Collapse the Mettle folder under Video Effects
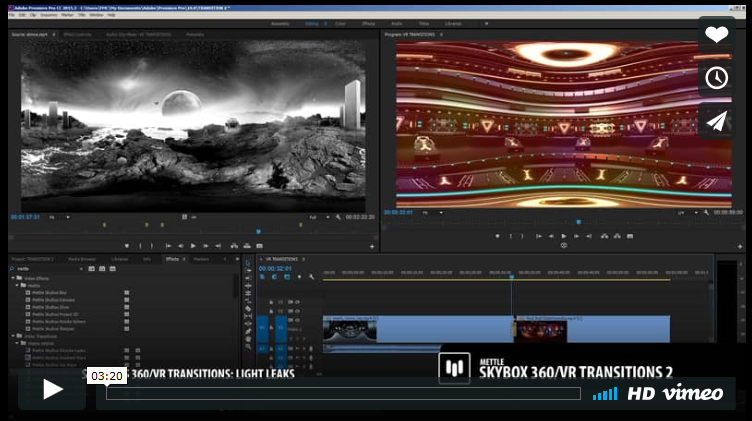This screenshot has height=421, width=752. [x=17, y=285]
